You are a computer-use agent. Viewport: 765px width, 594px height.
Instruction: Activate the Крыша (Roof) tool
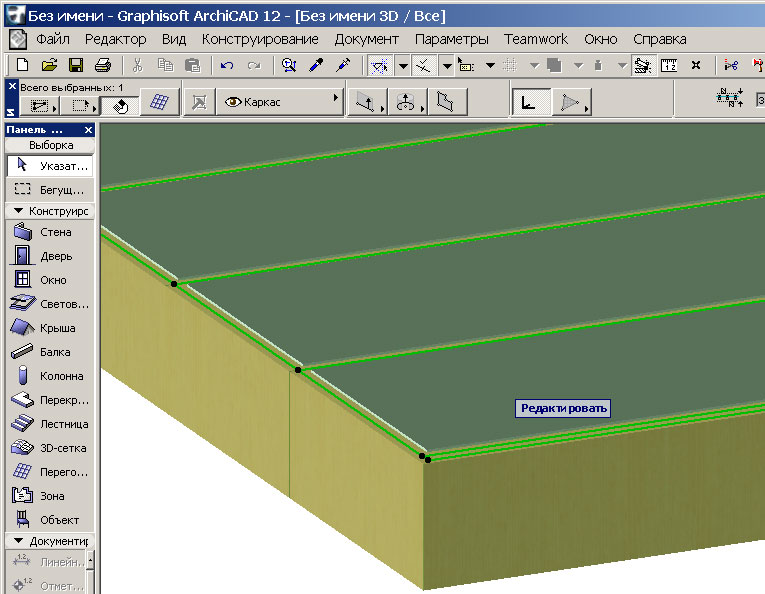click(x=47, y=328)
